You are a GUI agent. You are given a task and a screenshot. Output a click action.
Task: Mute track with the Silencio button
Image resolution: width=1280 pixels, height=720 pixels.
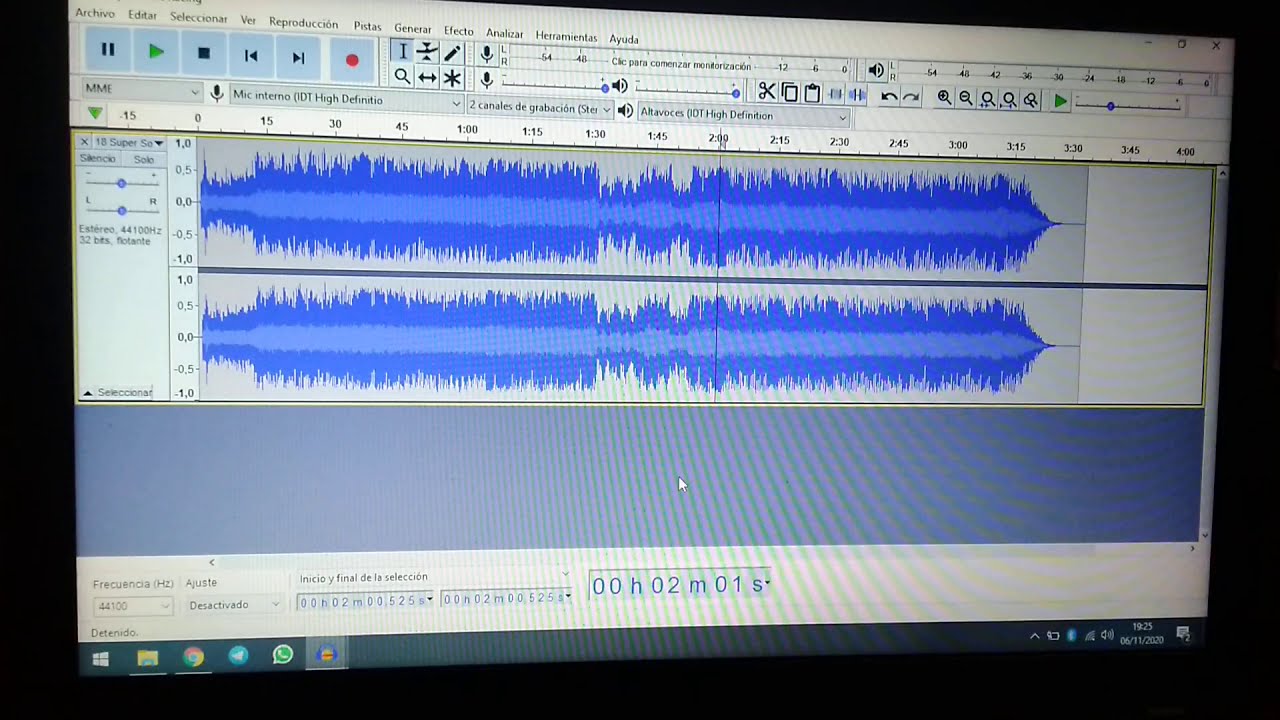pos(98,159)
